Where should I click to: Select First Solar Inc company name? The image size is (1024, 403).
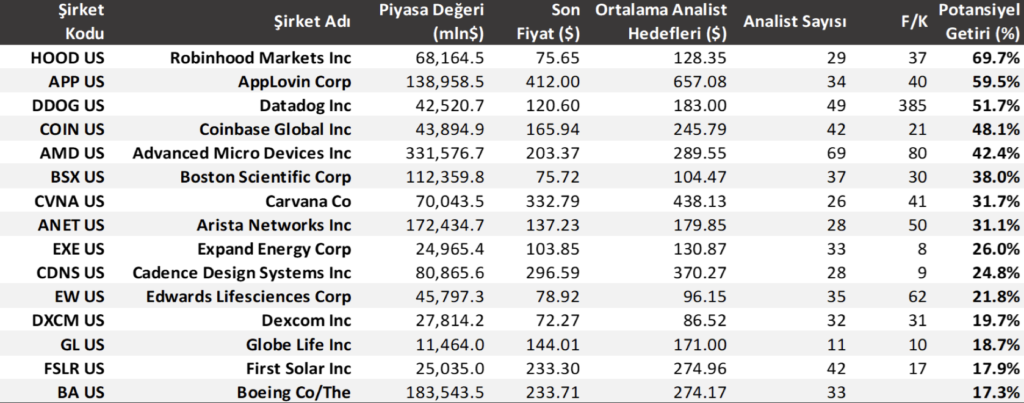pos(295,368)
